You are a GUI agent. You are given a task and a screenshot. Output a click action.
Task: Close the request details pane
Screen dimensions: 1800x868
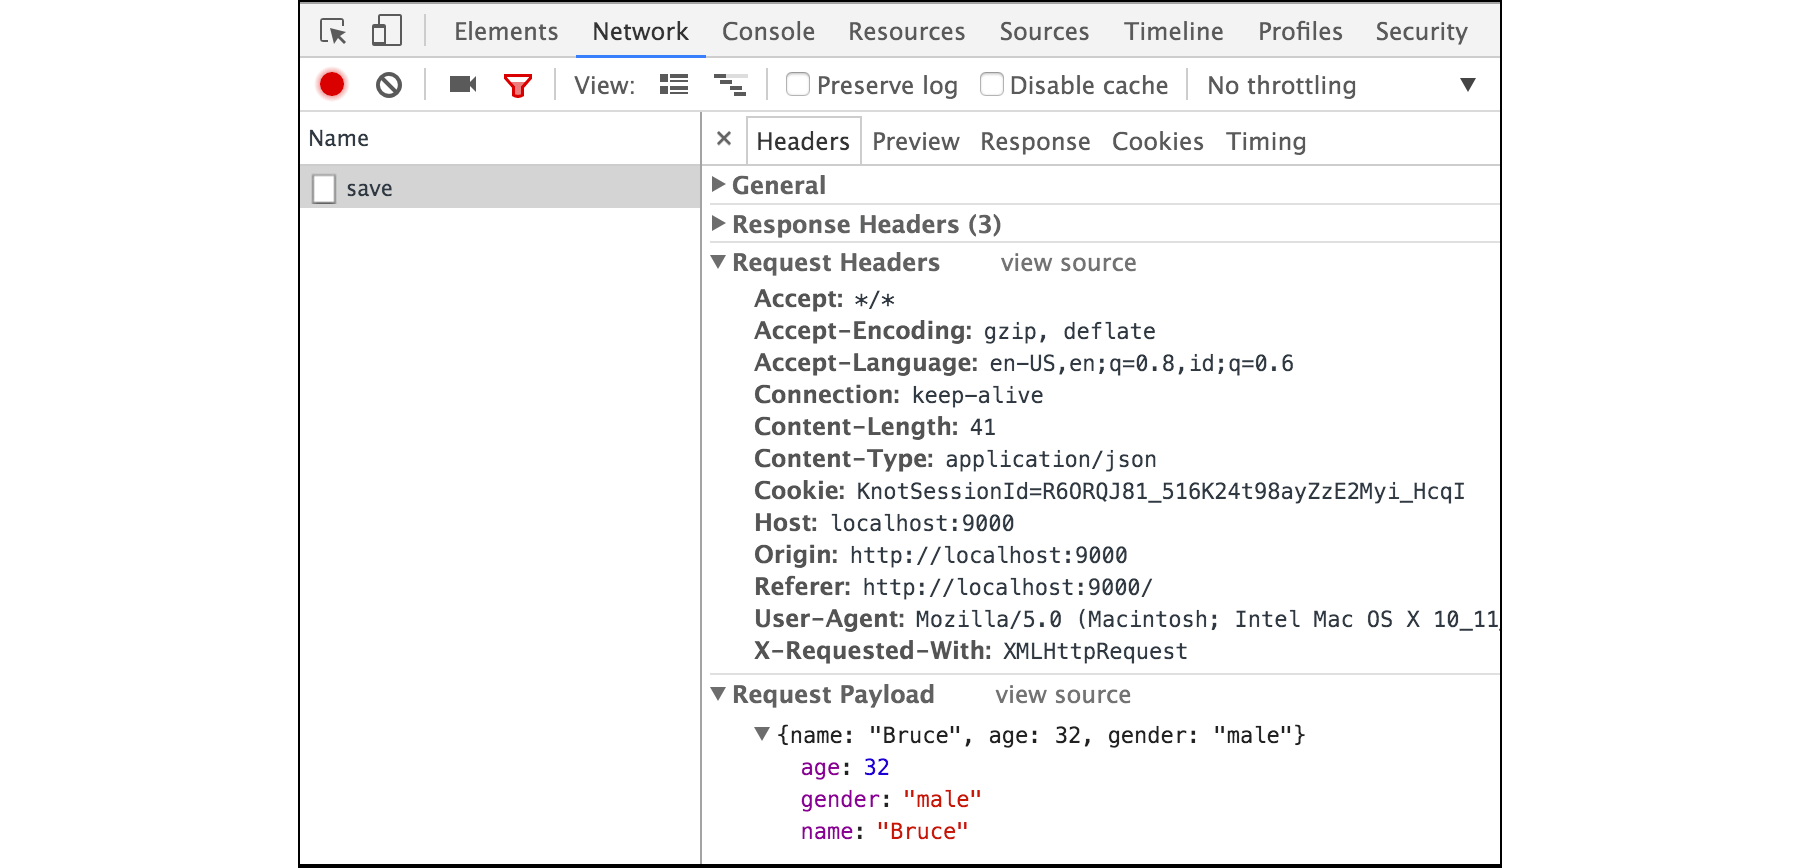[724, 139]
